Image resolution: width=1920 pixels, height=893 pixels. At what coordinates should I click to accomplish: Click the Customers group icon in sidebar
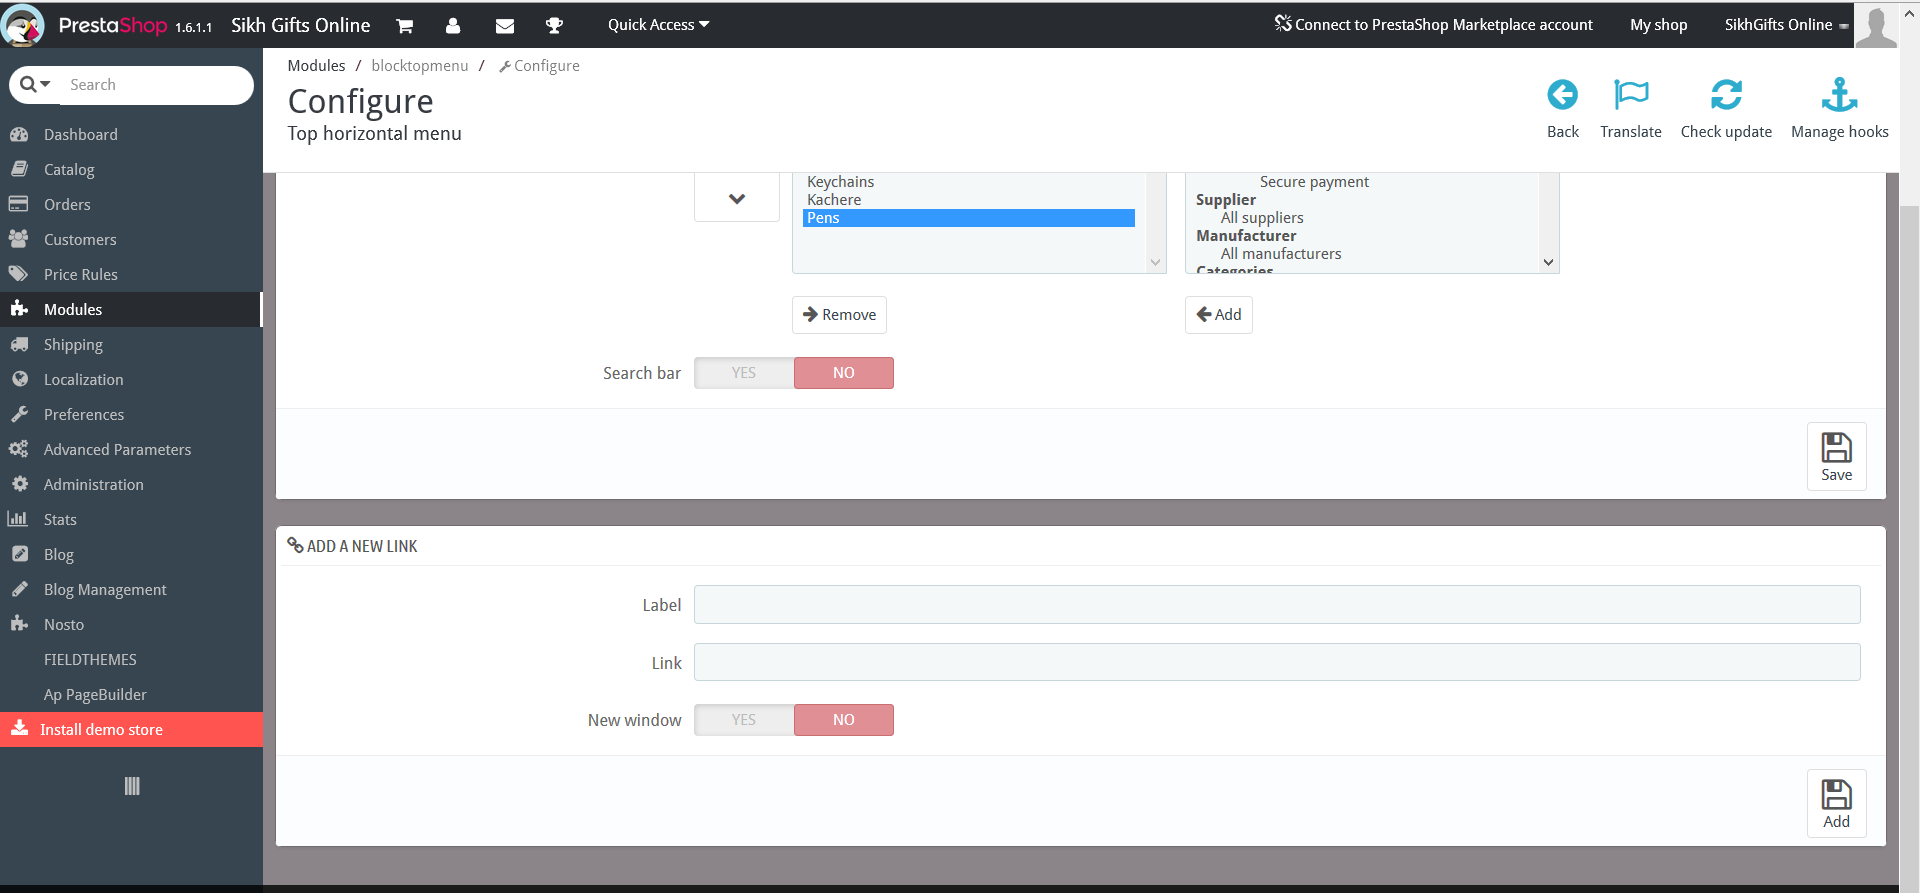(18, 239)
